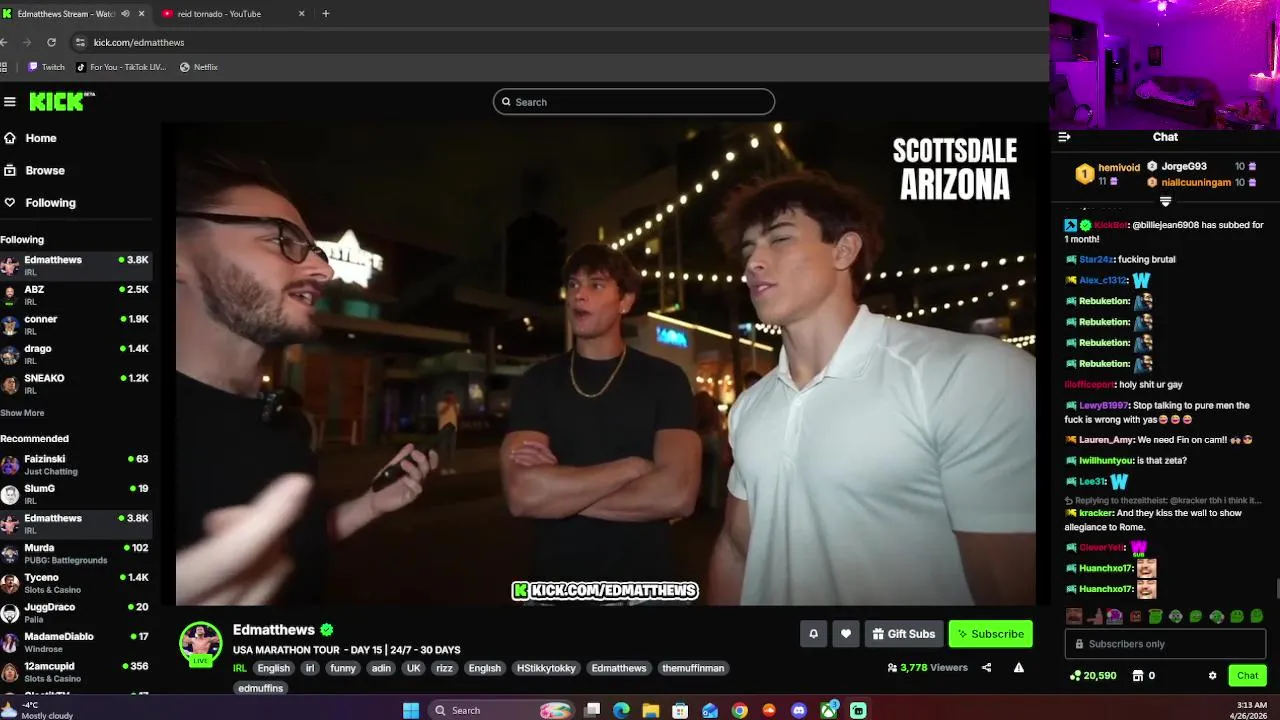Click the Subscribers only chat input
Screen dimensions: 1280x720
tap(1165, 644)
